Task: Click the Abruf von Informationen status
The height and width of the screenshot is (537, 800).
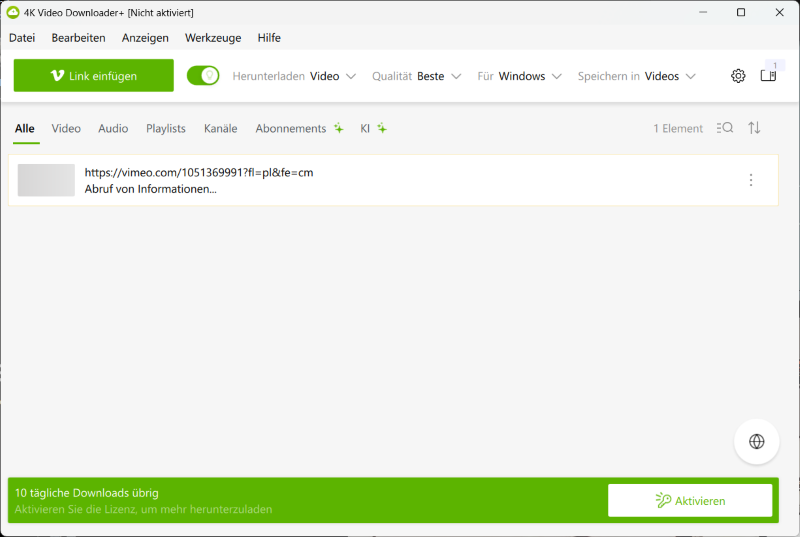Action: (151, 189)
